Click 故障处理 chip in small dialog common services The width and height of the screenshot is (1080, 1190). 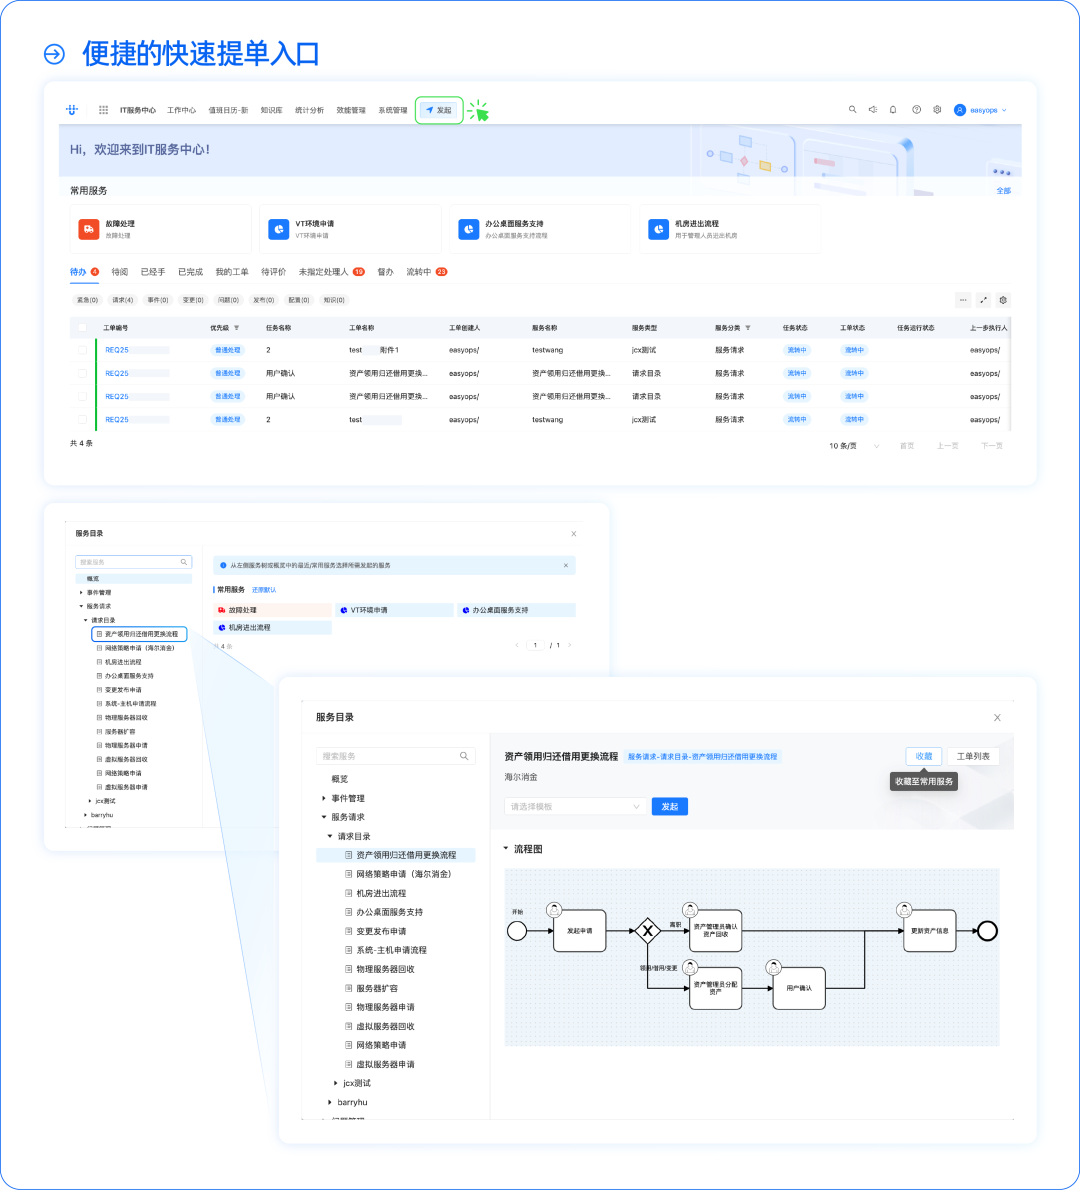pos(272,610)
